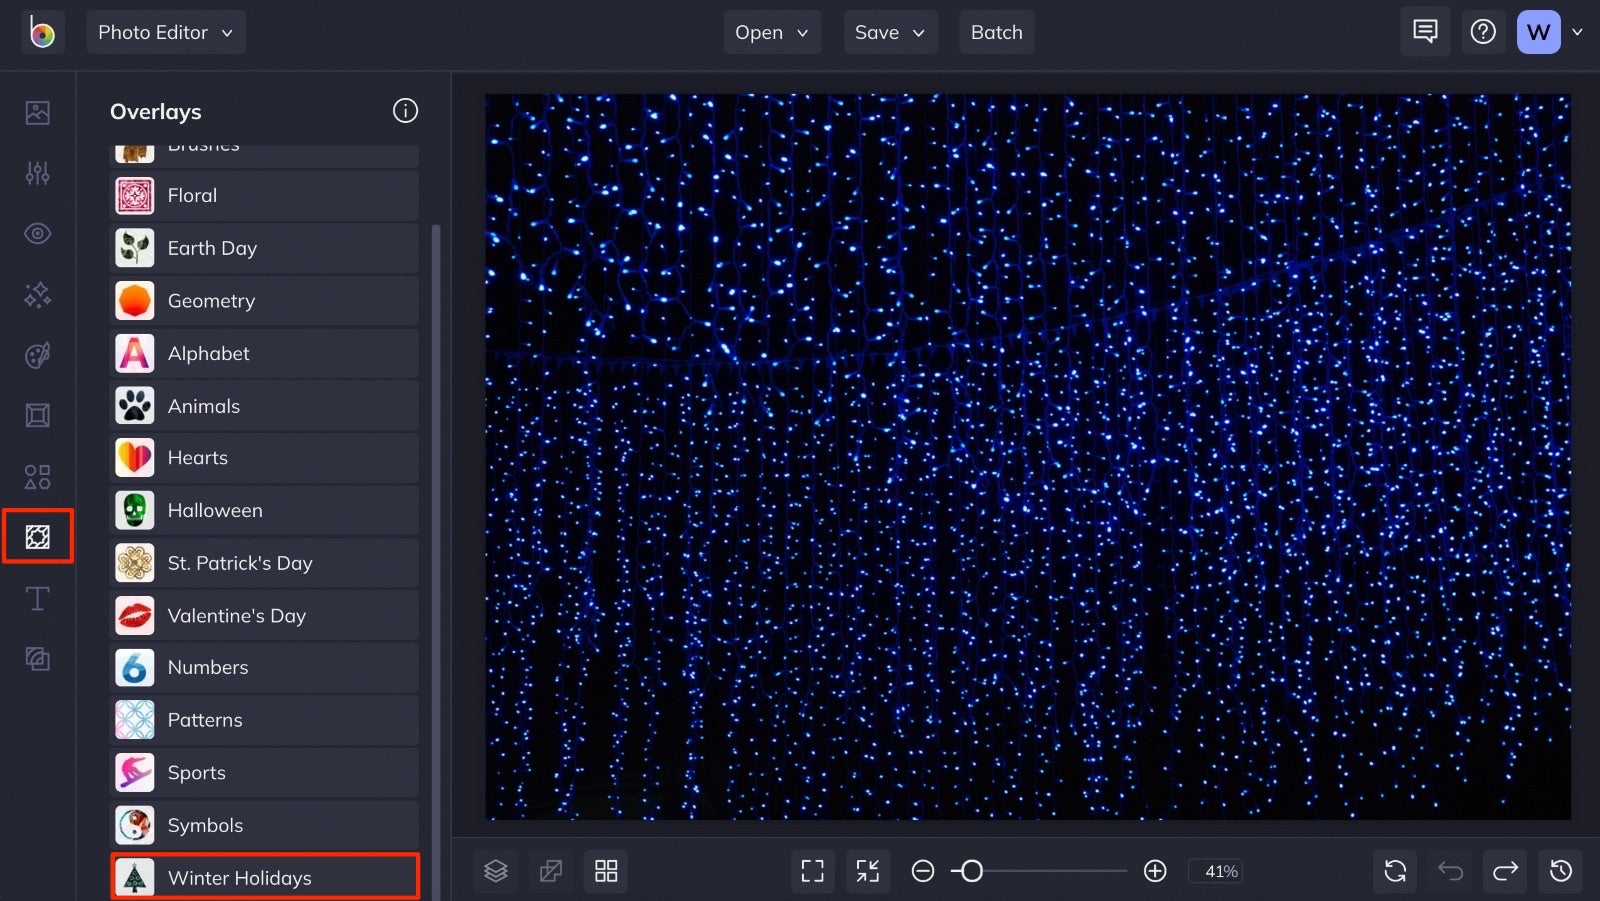The height and width of the screenshot is (901, 1600).
Task: Open the Save dropdown
Action: coord(889,31)
